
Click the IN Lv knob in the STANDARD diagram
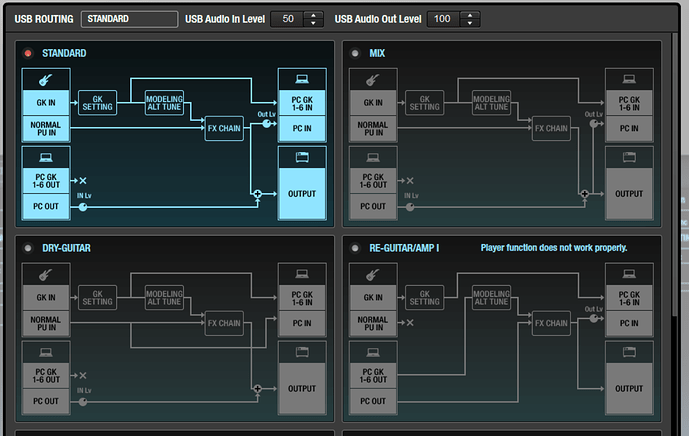[x=83, y=207]
